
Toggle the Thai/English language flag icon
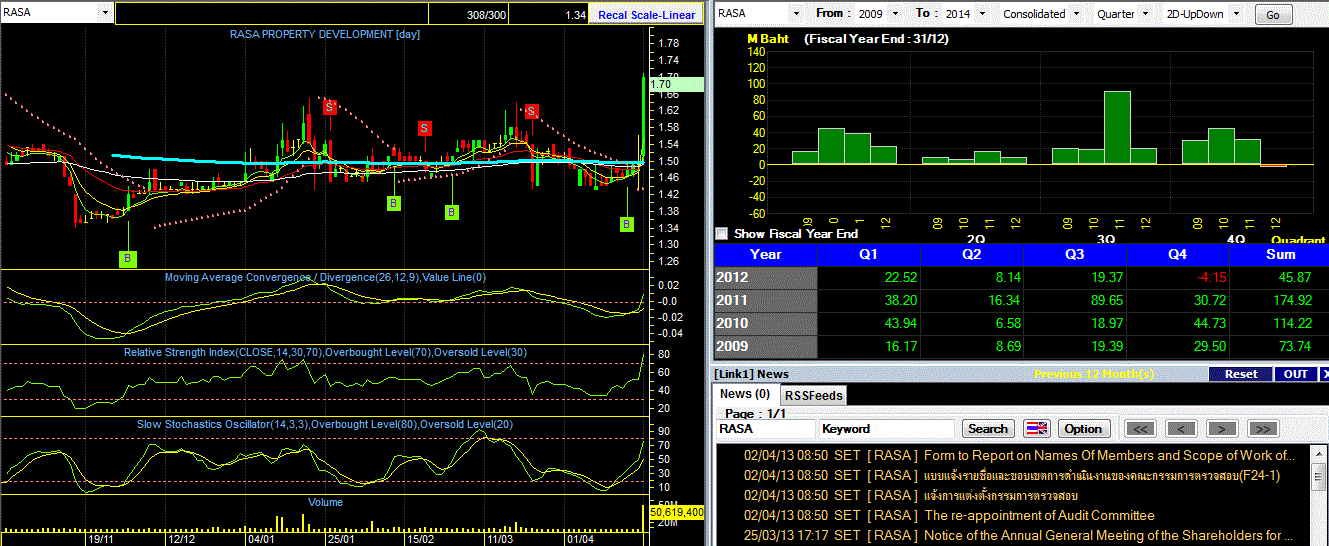(1037, 428)
